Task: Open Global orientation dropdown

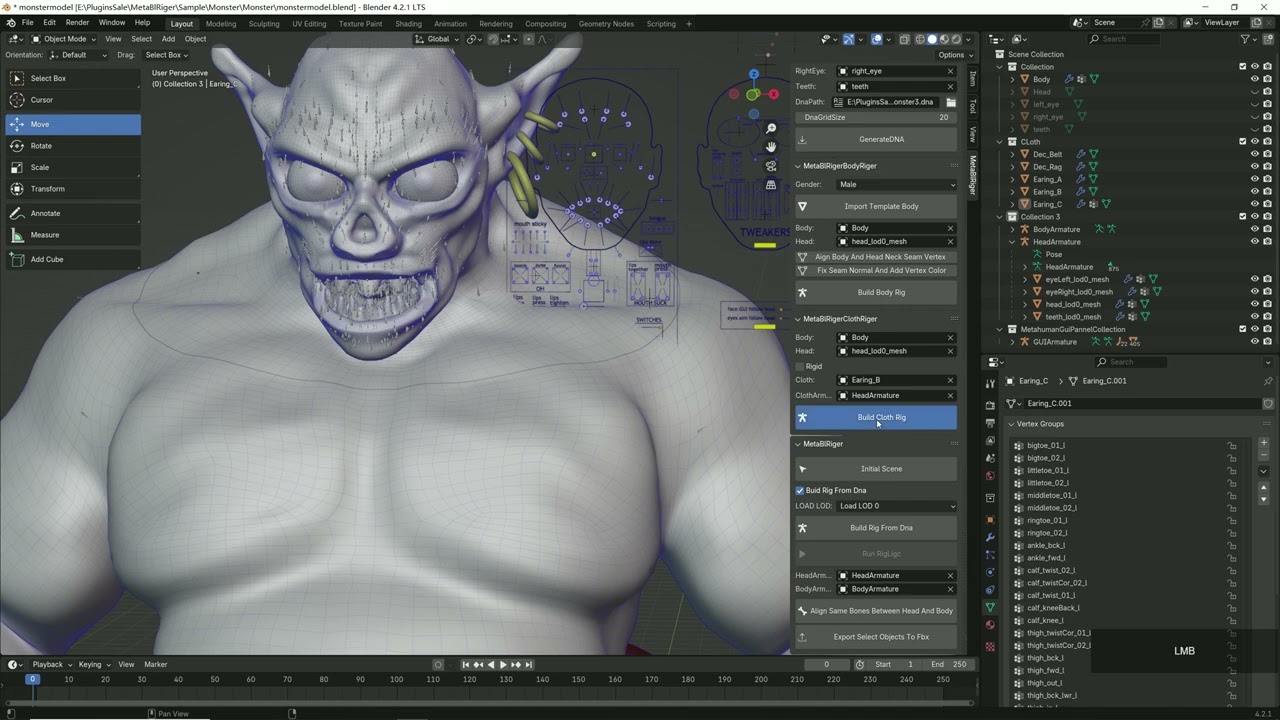Action: tap(437, 39)
